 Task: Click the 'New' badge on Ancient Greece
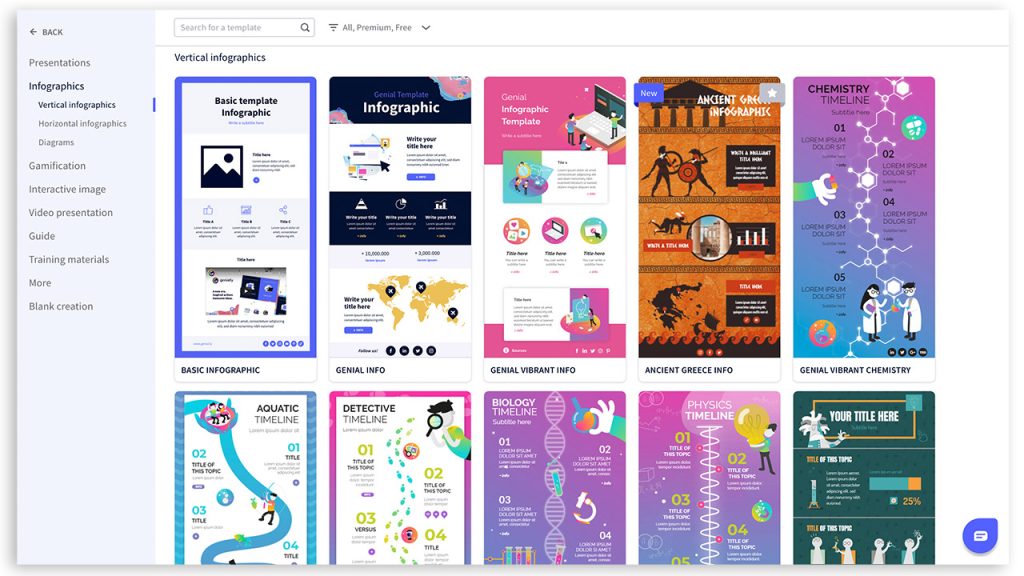coord(648,93)
